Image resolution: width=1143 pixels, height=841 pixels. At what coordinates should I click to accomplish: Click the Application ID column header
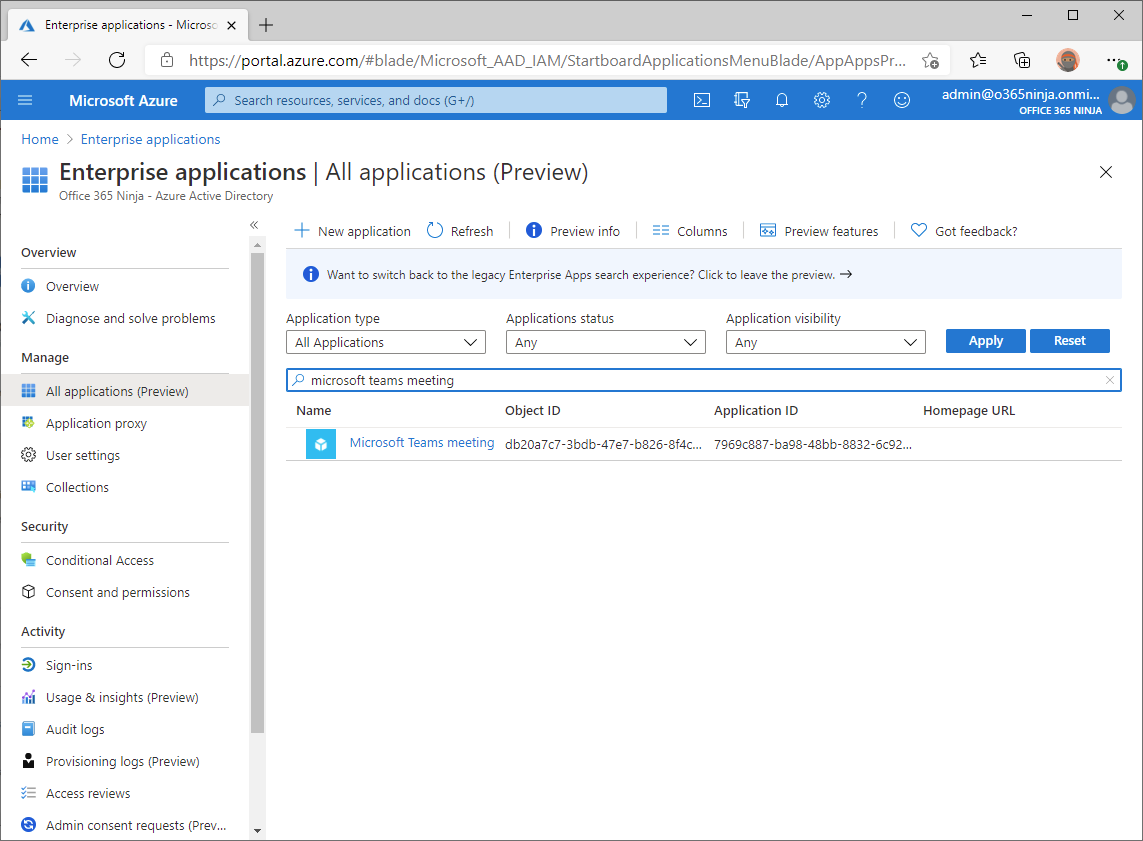pos(756,410)
